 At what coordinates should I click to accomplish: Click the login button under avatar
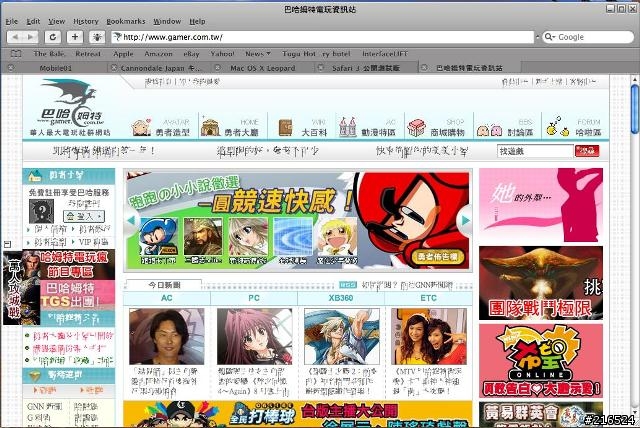[x=84, y=216]
